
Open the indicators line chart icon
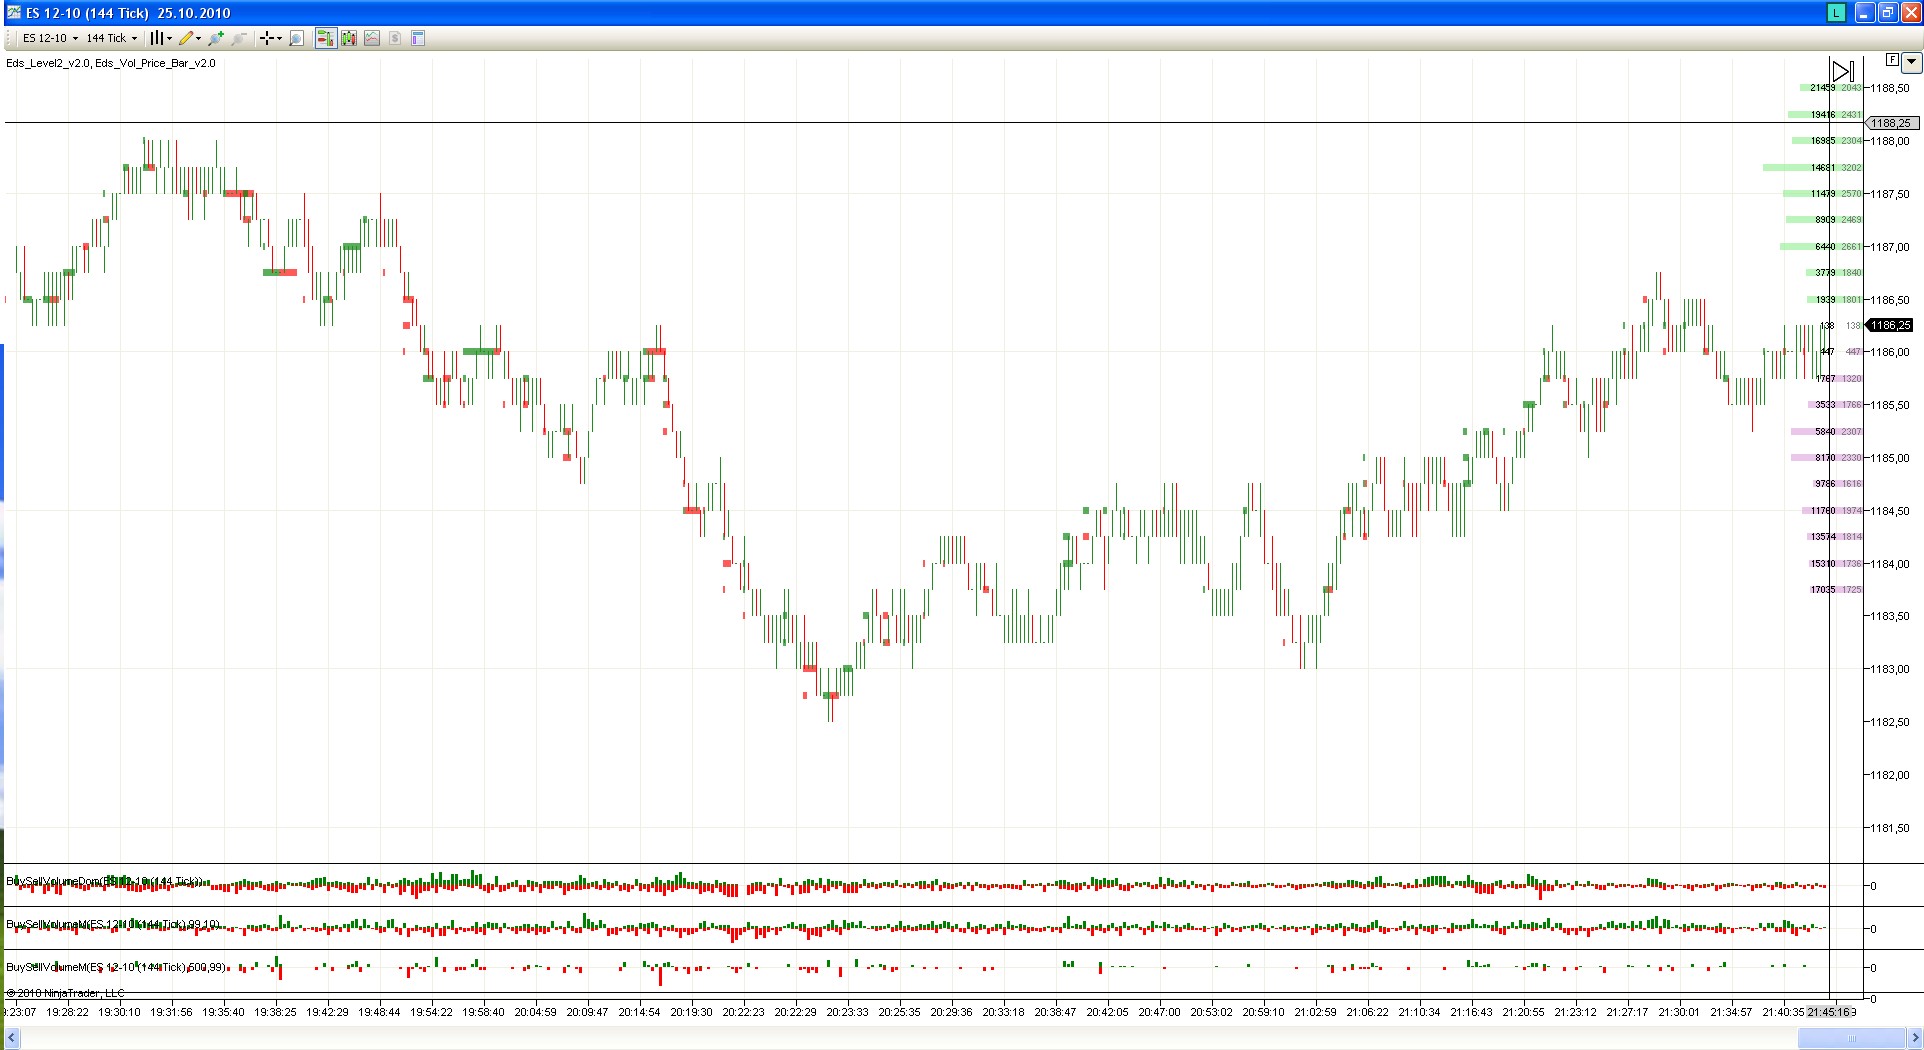click(372, 38)
